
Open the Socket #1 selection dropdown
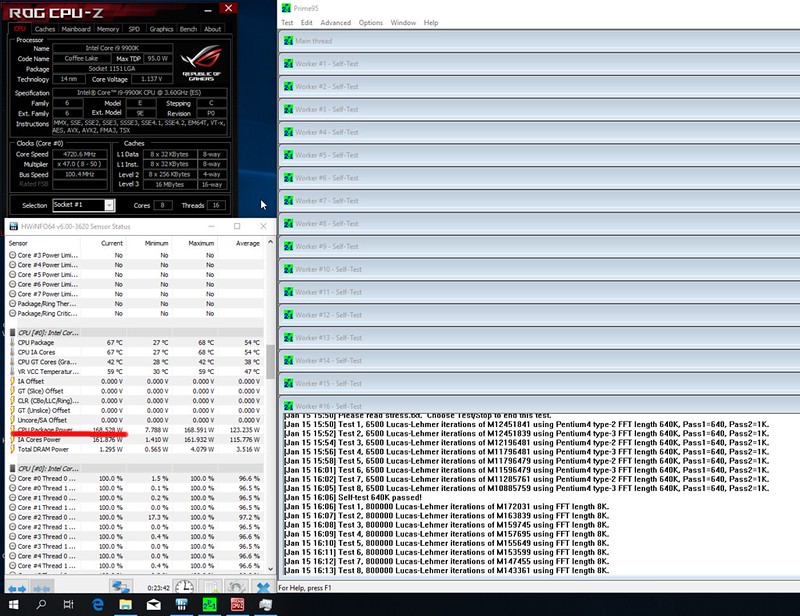[x=83, y=205]
